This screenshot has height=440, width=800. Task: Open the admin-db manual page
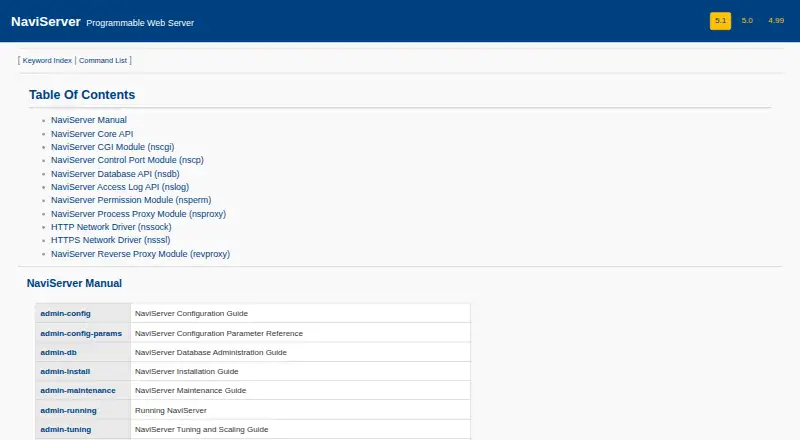coord(58,352)
